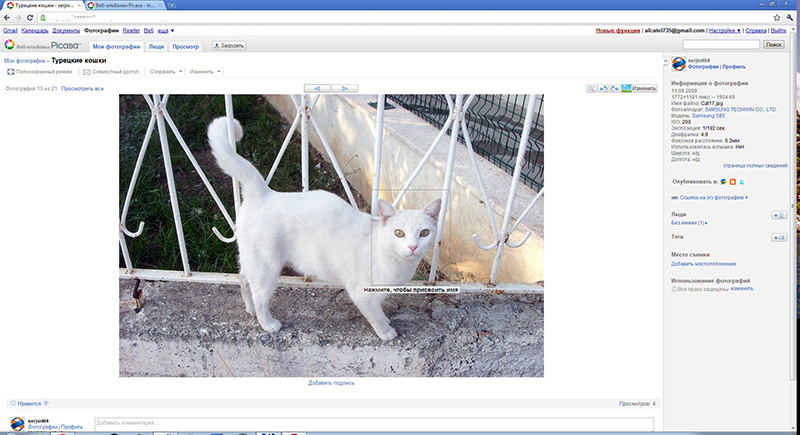
Task: Open the Новые функции link
Action: (x=617, y=31)
